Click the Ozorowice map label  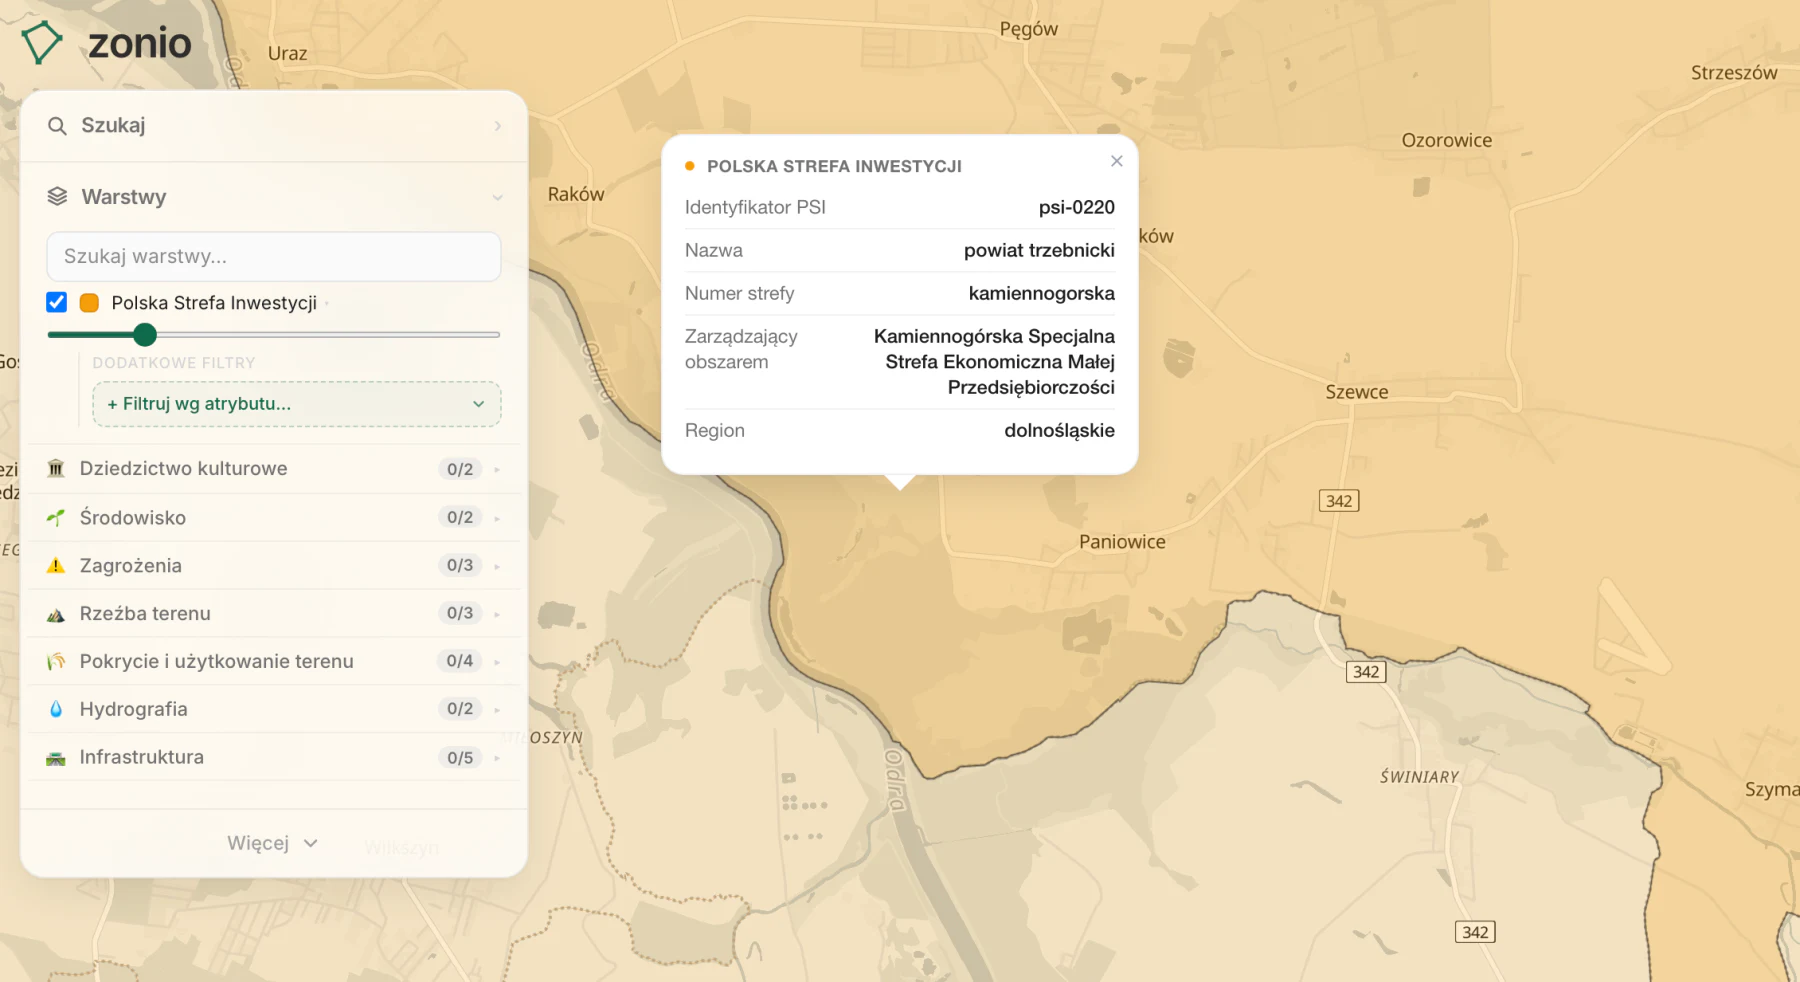[1447, 140]
